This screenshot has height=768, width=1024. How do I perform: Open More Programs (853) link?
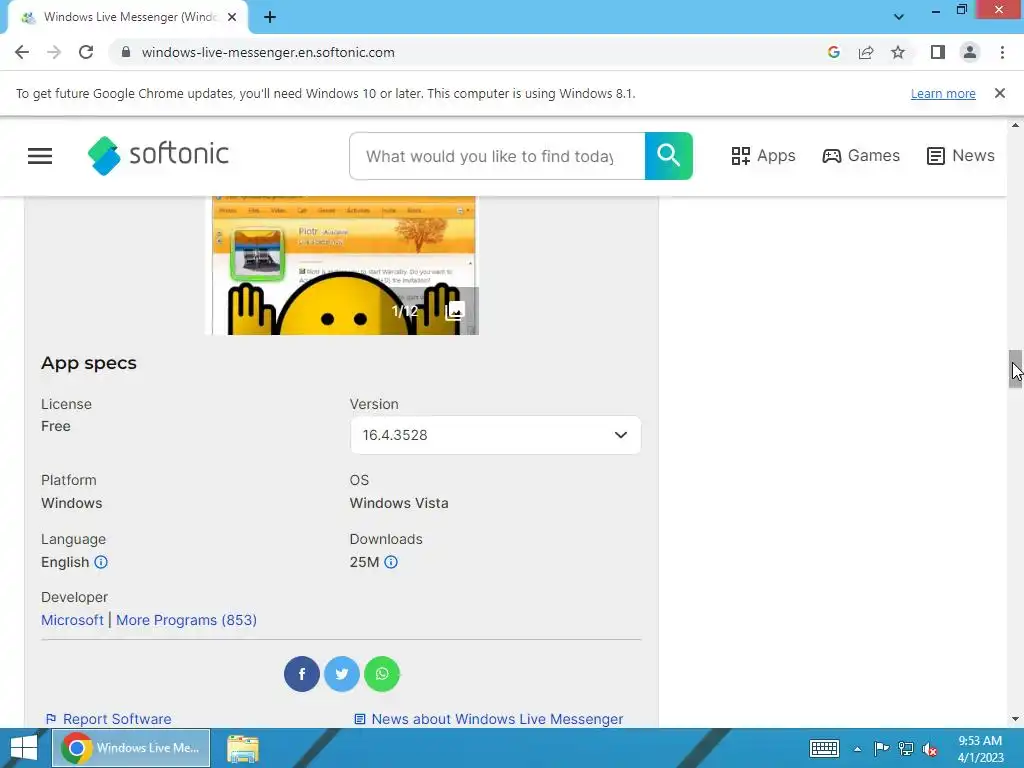pyautogui.click(x=186, y=620)
